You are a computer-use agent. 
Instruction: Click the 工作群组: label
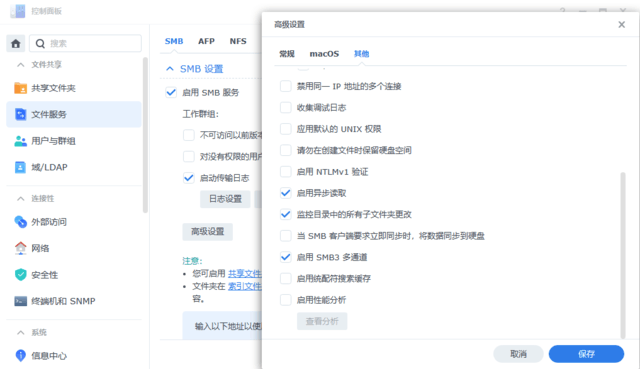tap(200, 114)
